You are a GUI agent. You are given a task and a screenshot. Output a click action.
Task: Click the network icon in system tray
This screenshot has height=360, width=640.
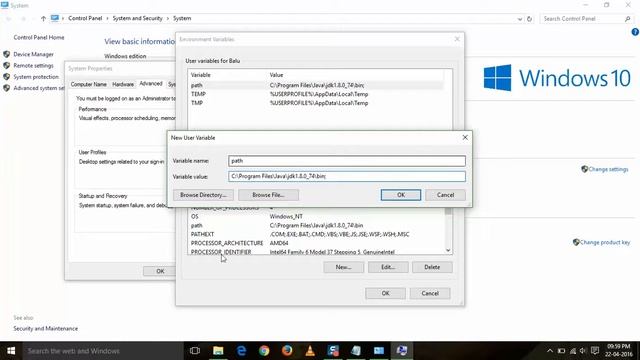pos(573,351)
